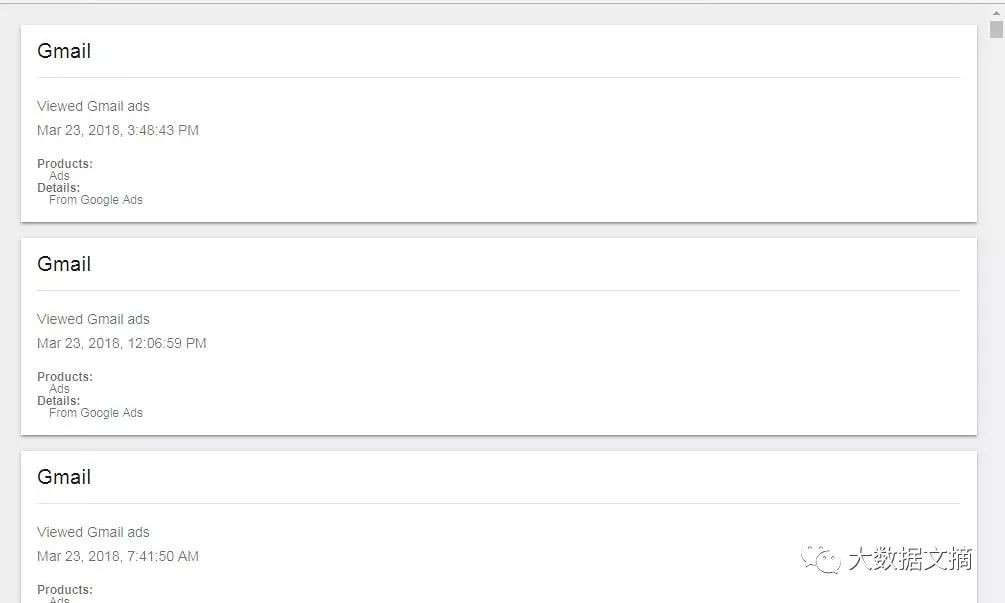Select the 3:48:43 PM timestamp text

(118, 130)
